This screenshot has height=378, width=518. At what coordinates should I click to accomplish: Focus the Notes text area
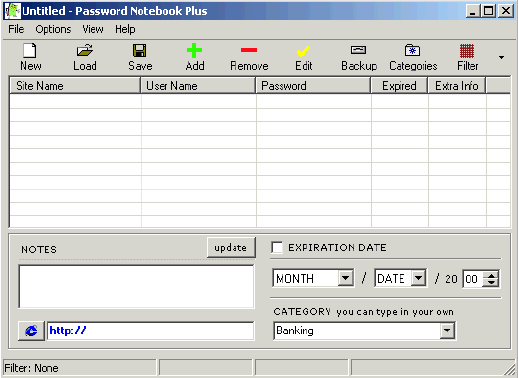136,287
